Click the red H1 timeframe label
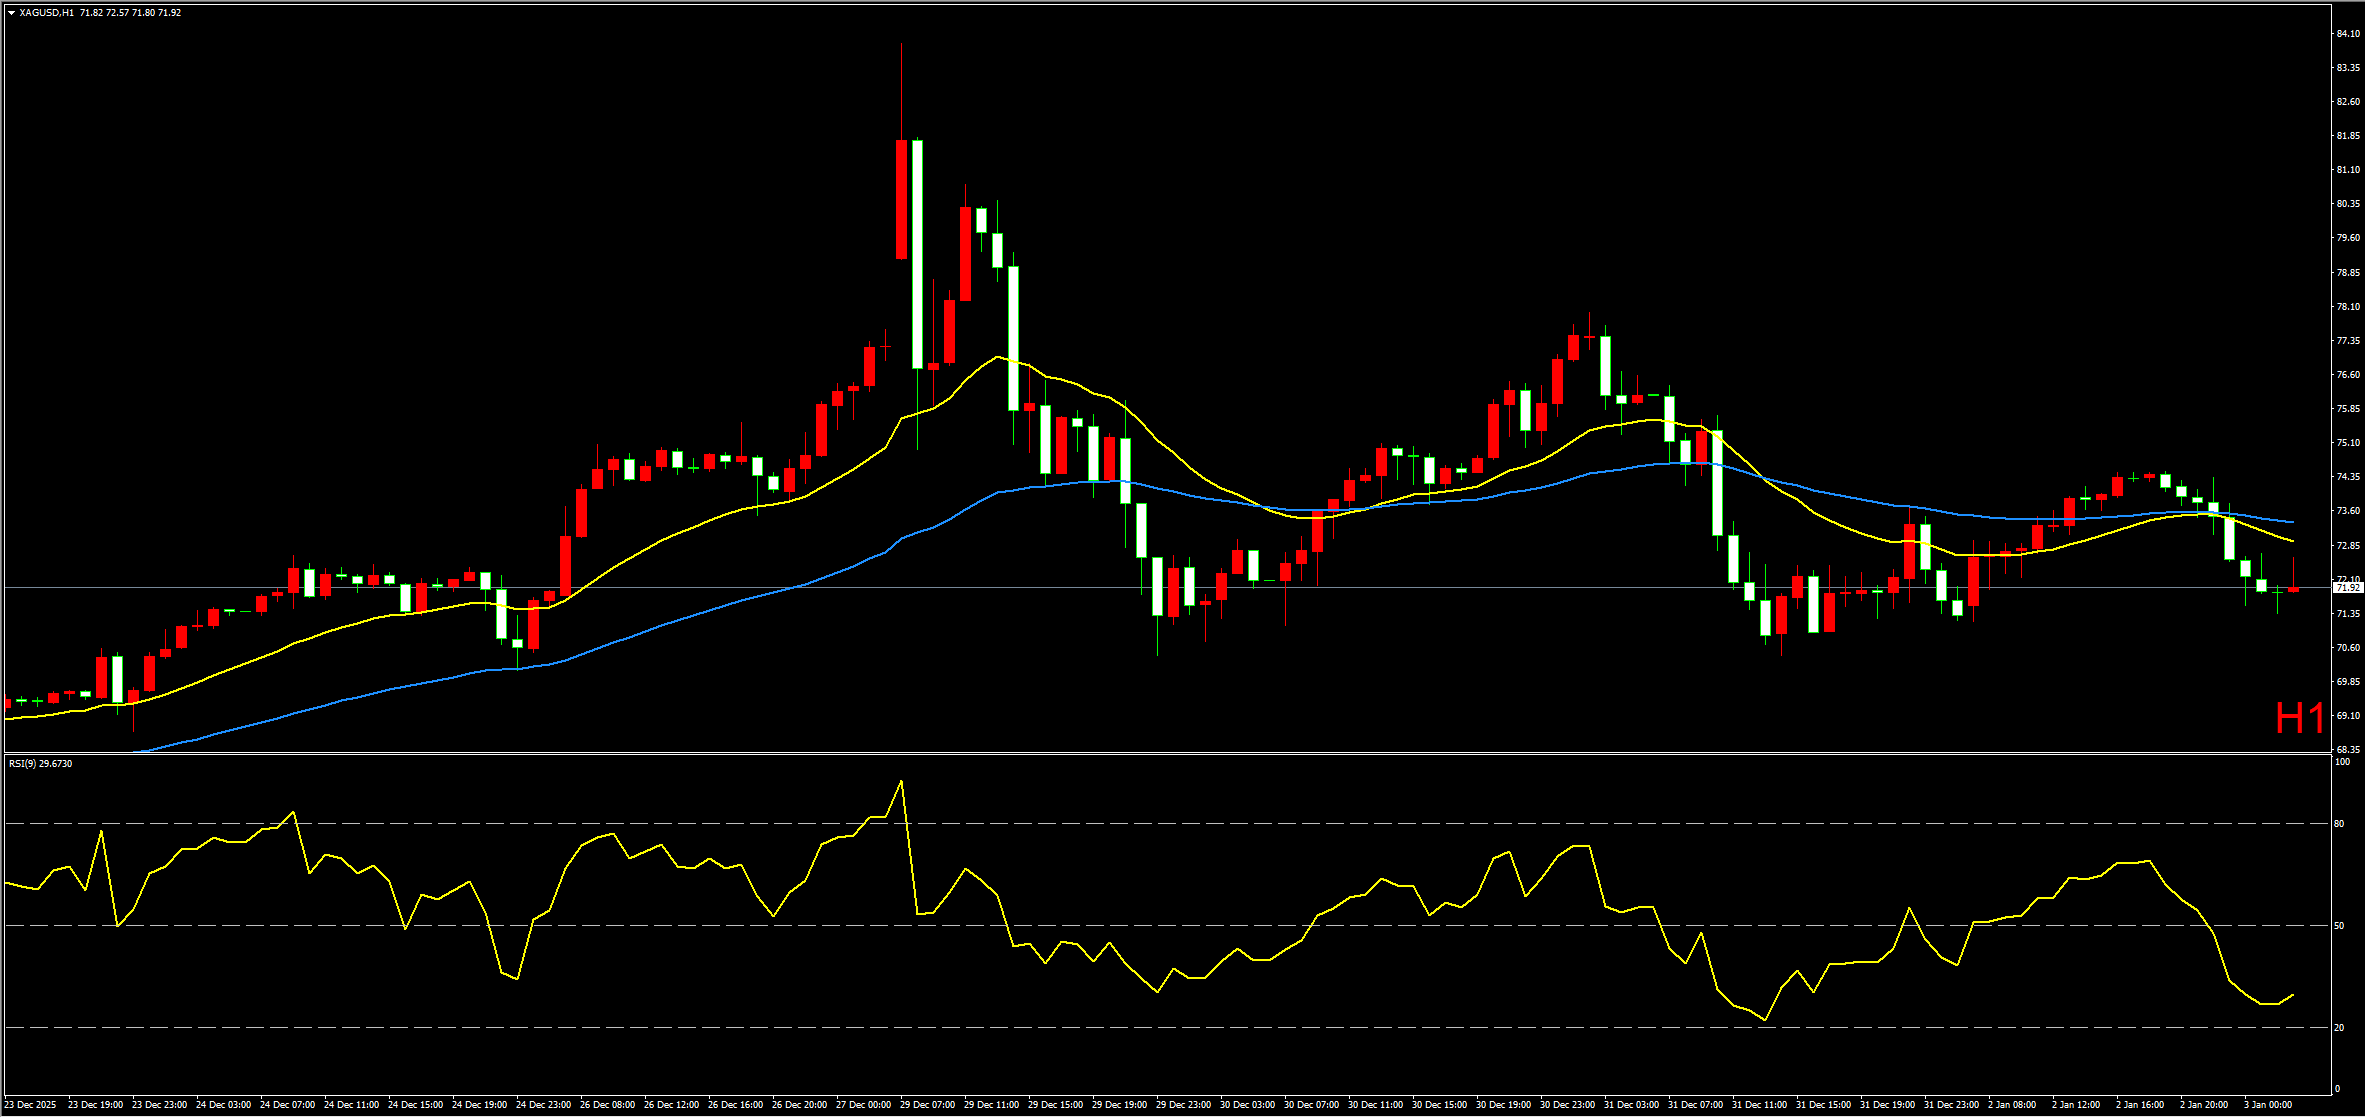 (x=2299, y=719)
